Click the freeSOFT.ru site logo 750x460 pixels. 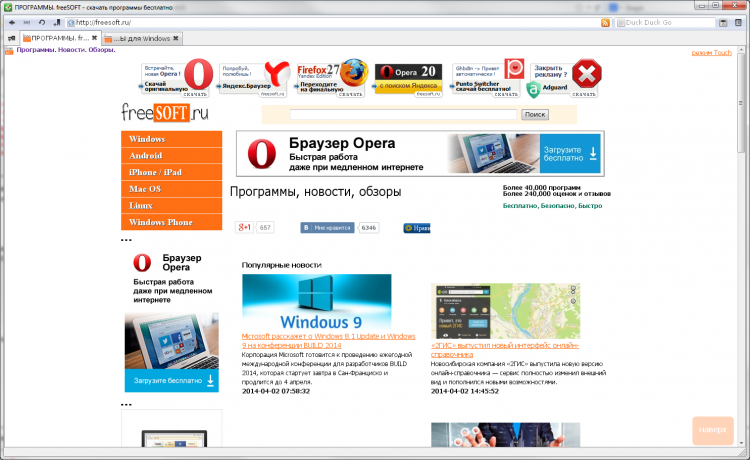pyautogui.click(x=165, y=113)
